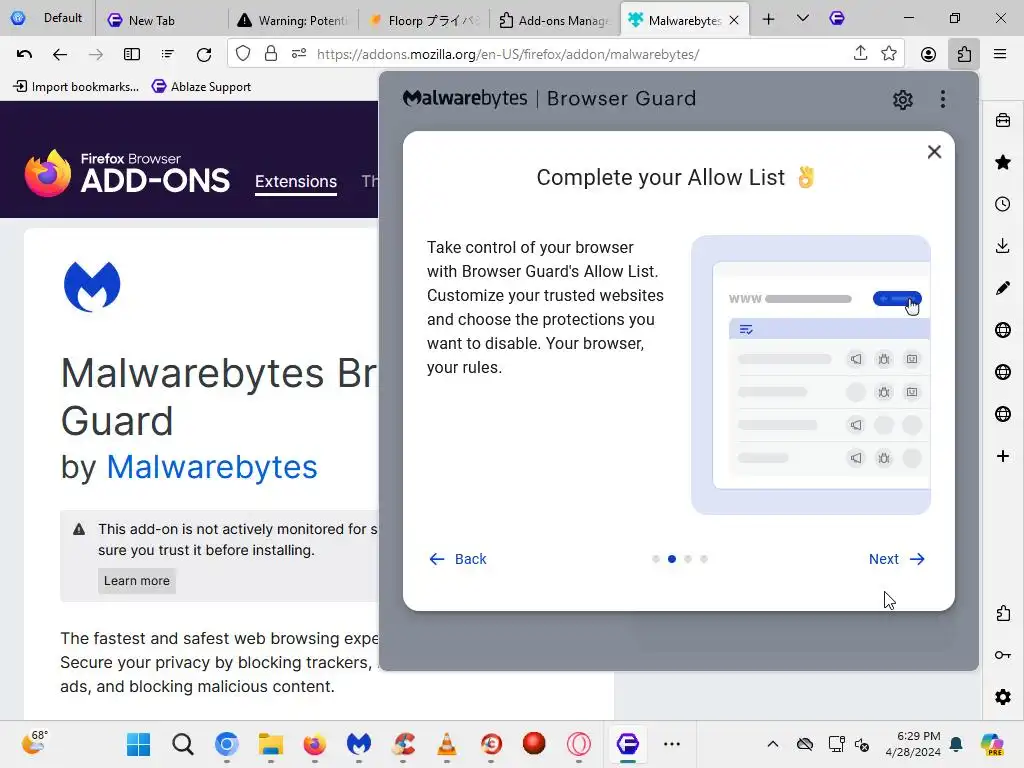1024x768 pixels.
Task: Open the Floorp account icon
Action: pyautogui.click(x=928, y=54)
